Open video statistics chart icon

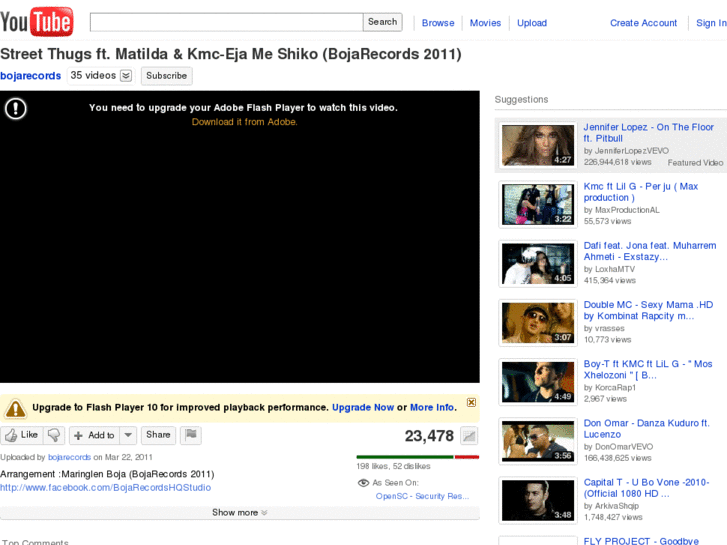click(469, 436)
